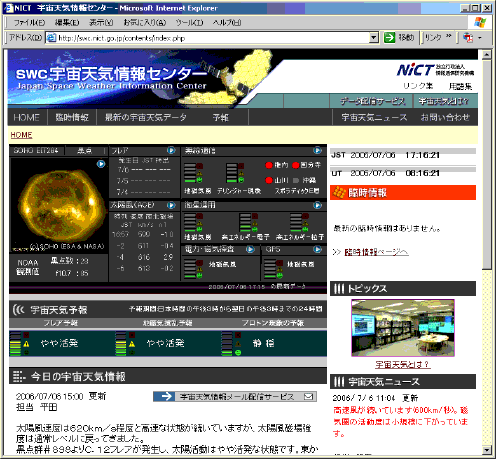Click 宇宙天気とは? link under the topics photo
497x459 pixels.
click(x=403, y=365)
